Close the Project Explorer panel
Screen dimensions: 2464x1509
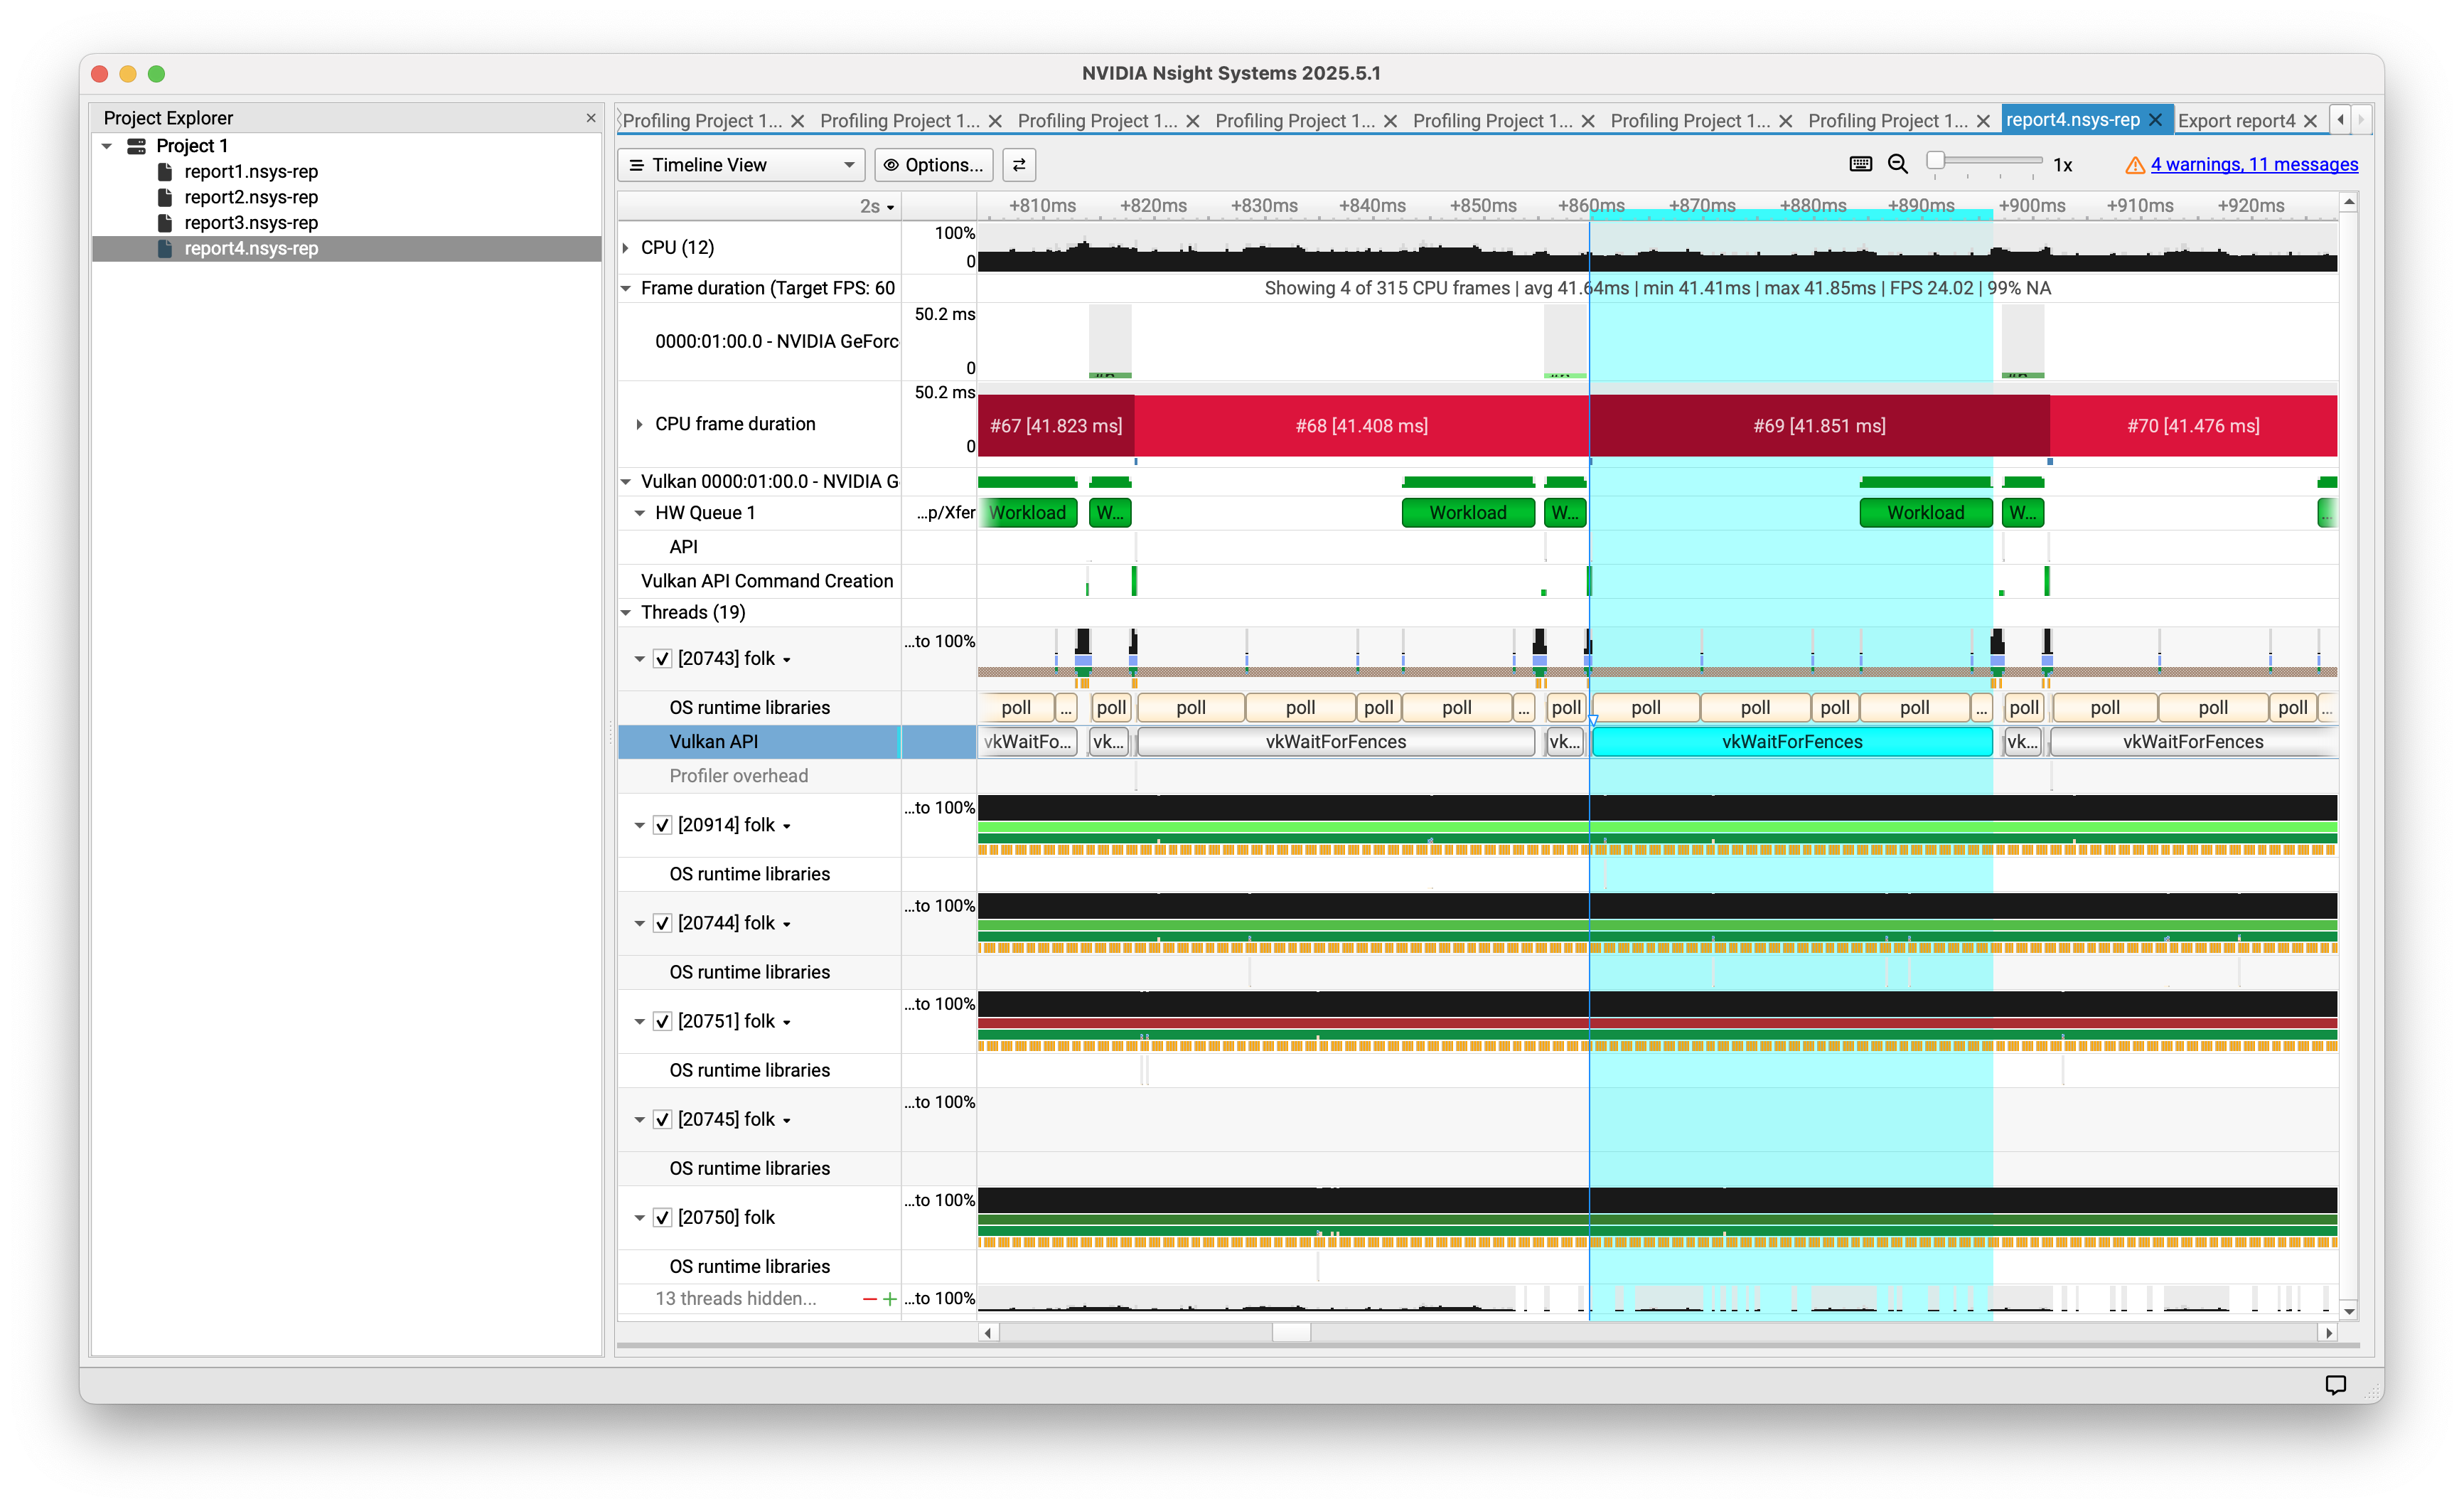click(x=591, y=118)
